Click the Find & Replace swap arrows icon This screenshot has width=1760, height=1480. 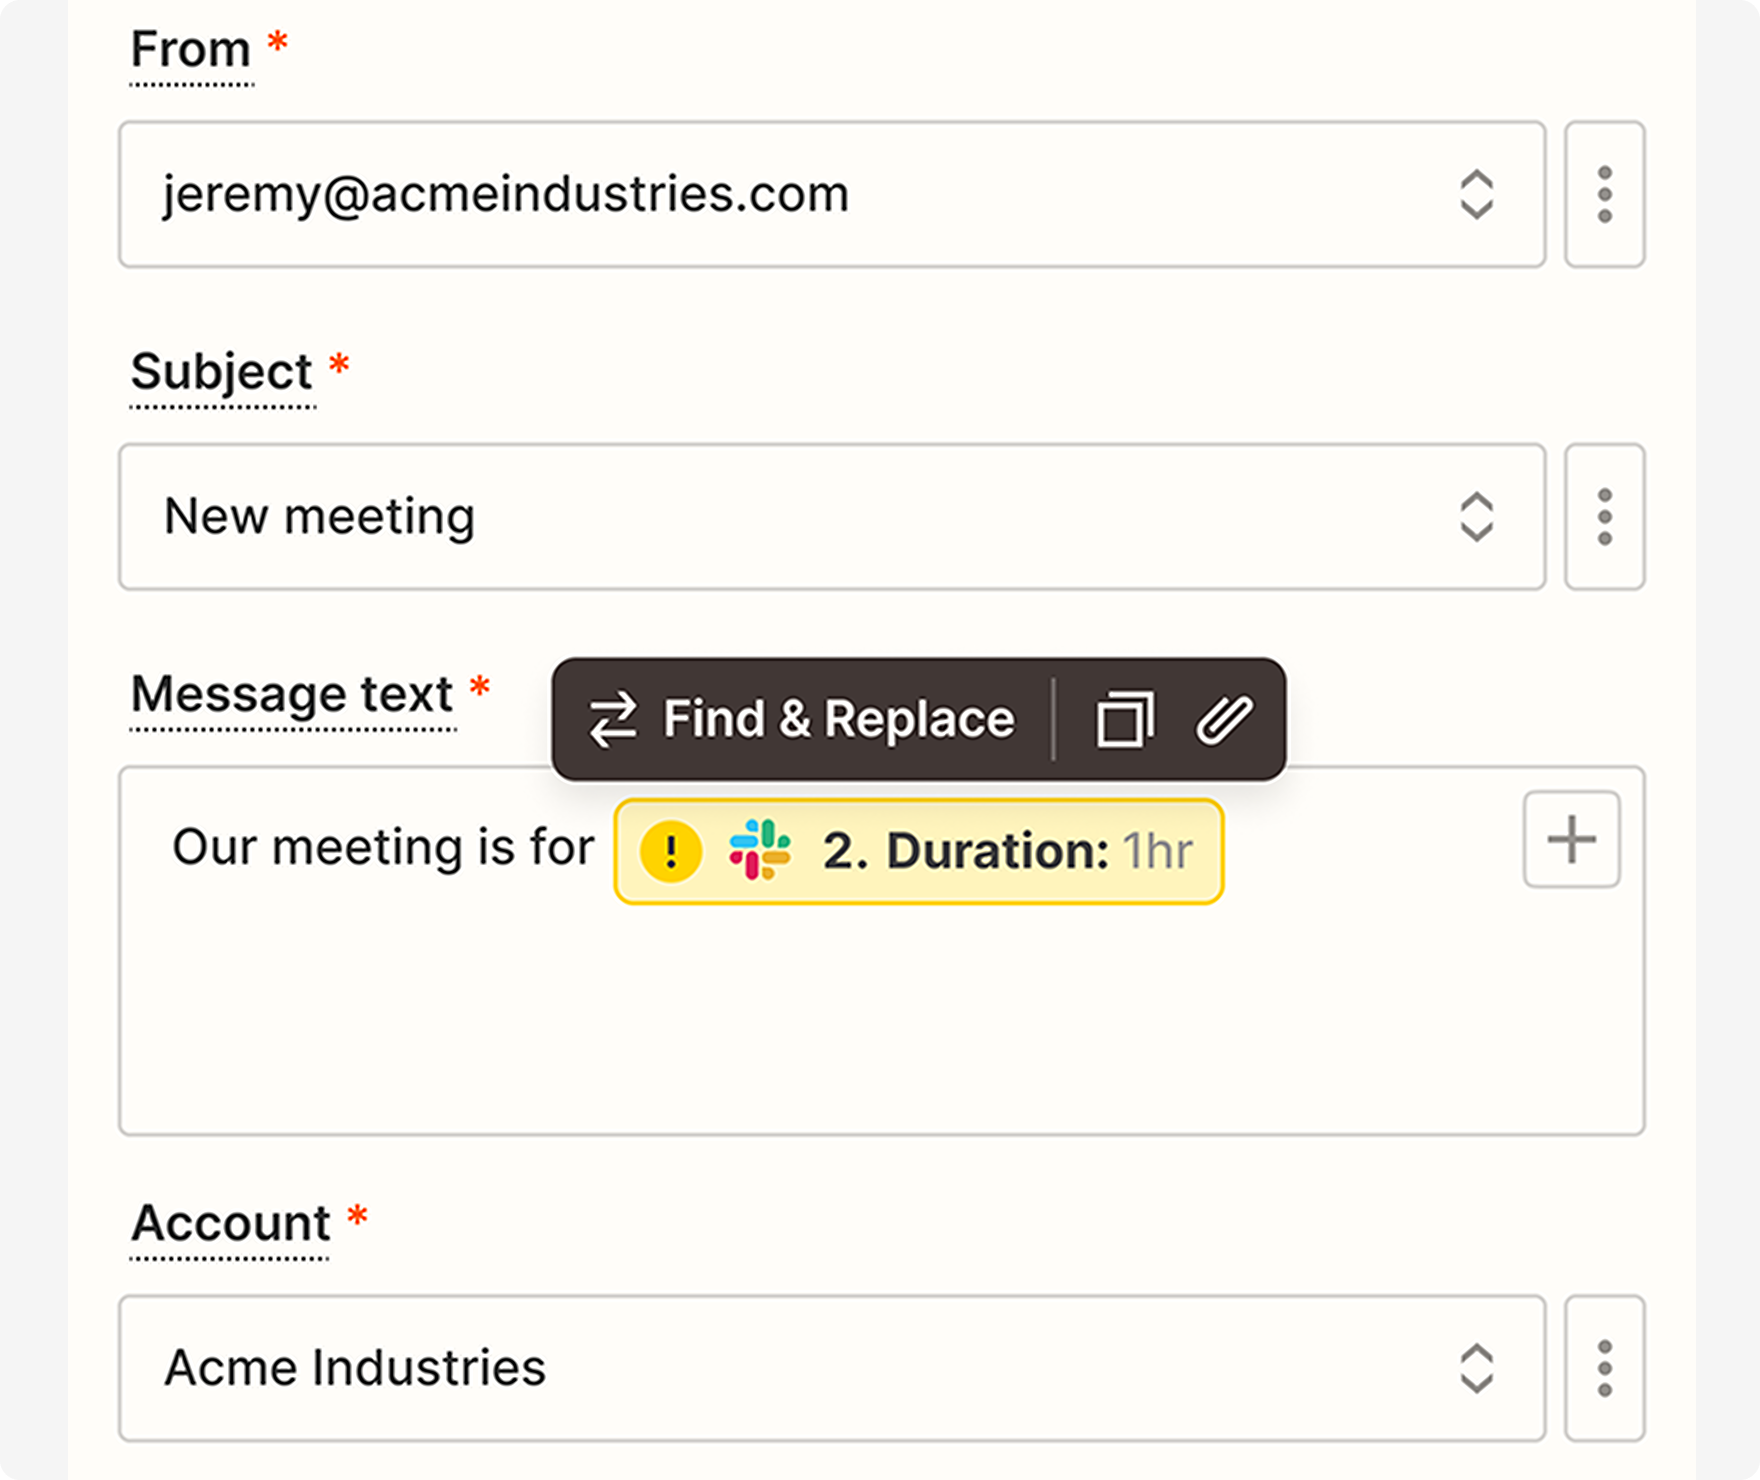point(612,719)
